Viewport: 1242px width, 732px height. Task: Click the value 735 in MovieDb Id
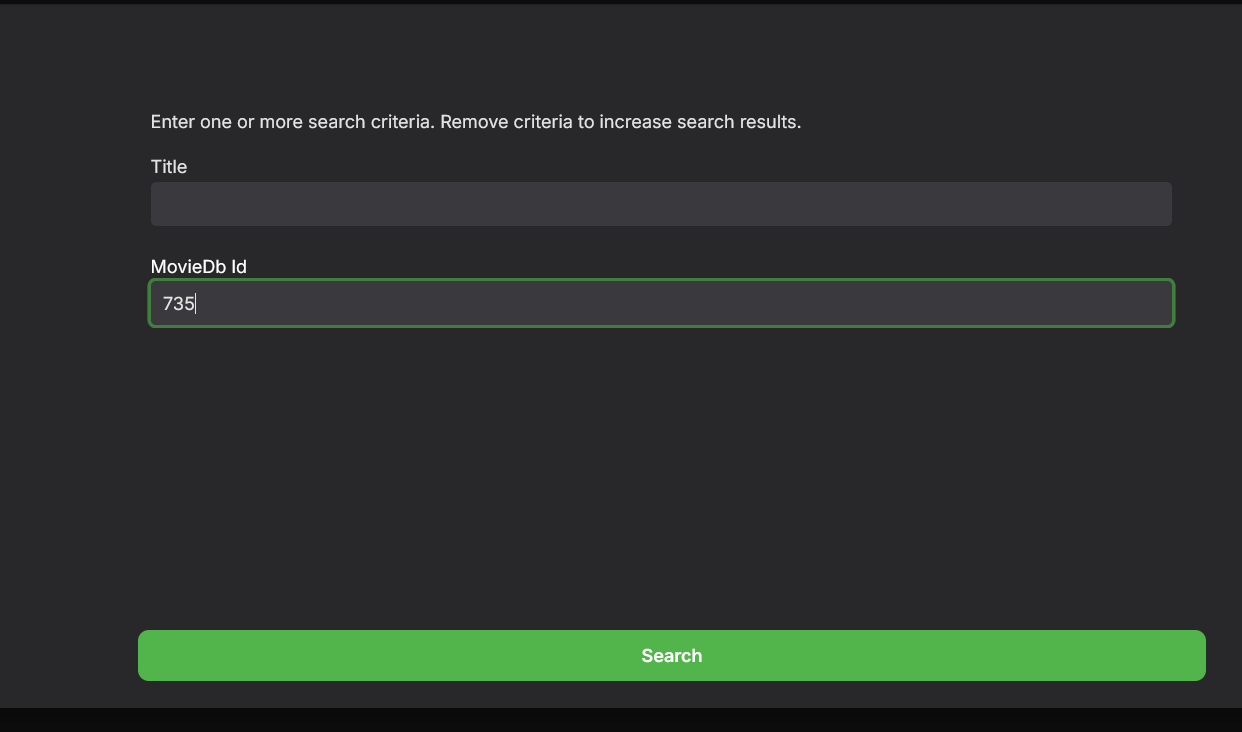[x=178, y=304]
